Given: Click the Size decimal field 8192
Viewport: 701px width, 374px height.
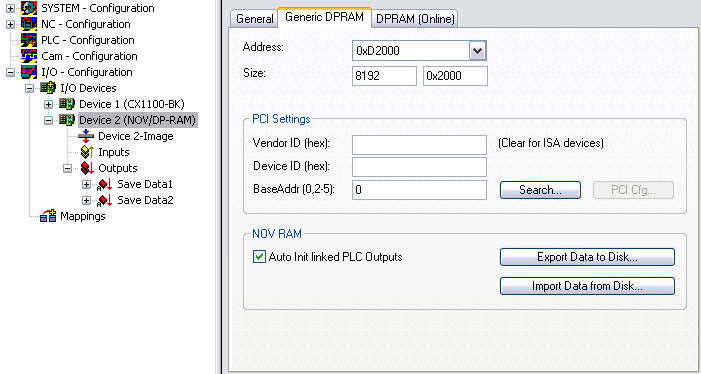Looking at the screenshot, I should [x=384, y=76].
